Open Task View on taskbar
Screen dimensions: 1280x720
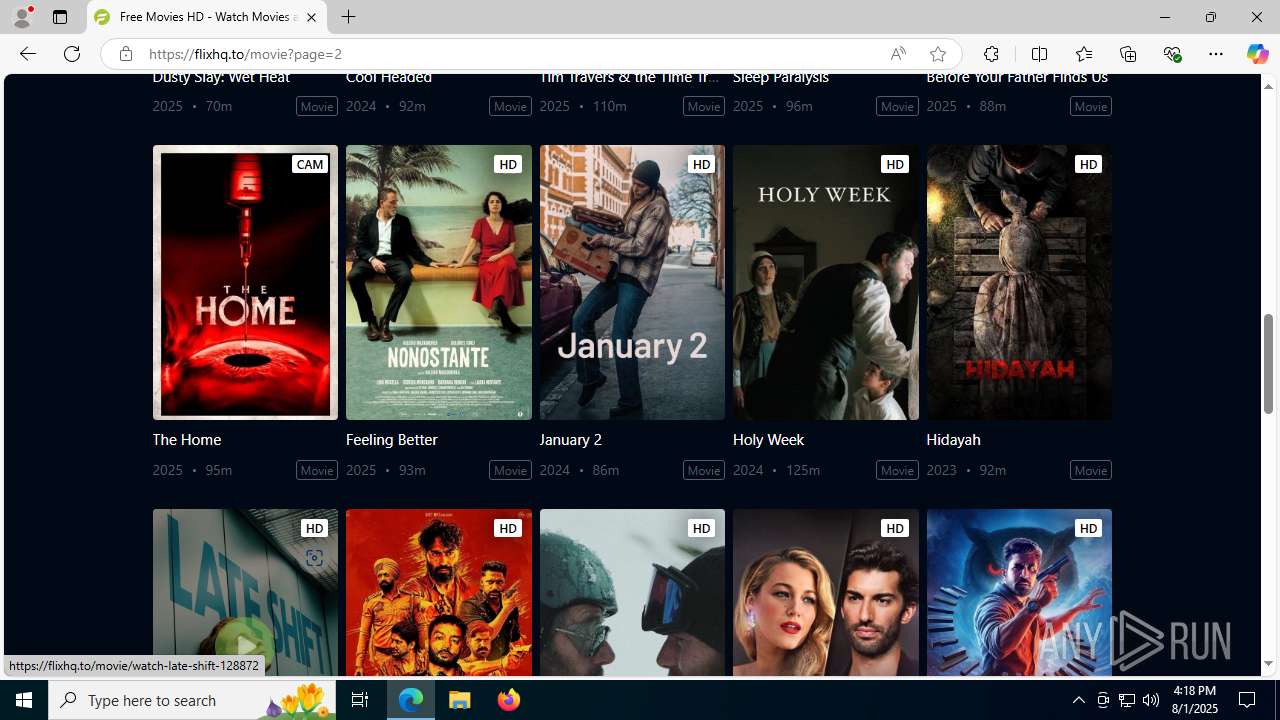(360, 700)
